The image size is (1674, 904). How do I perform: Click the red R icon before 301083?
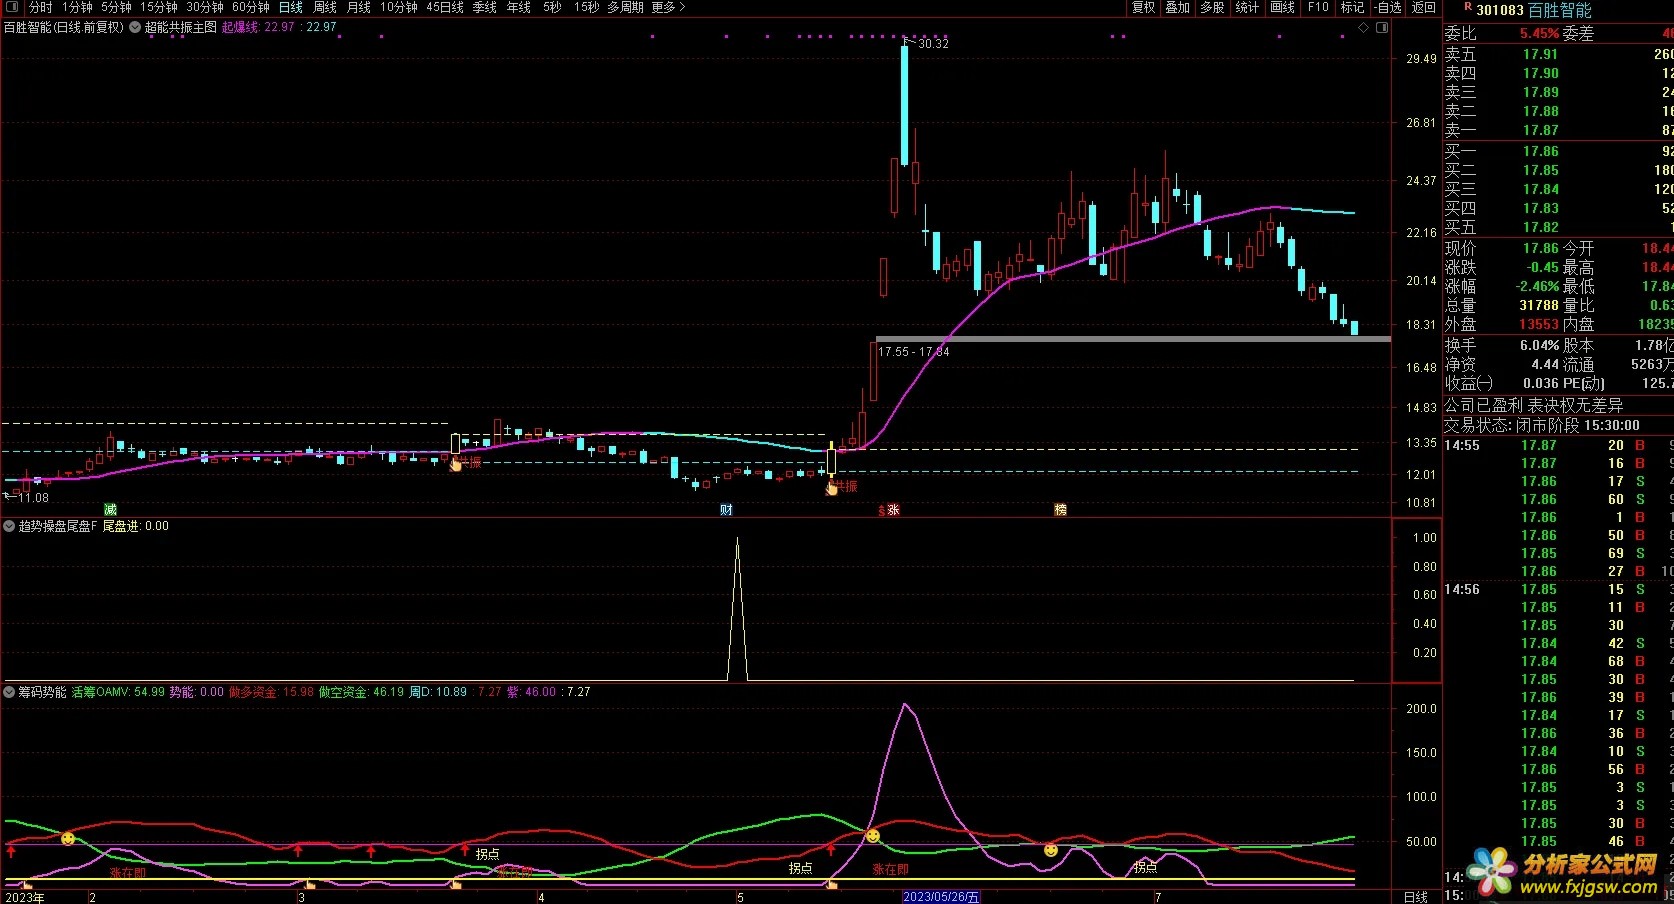(1467, 7)
